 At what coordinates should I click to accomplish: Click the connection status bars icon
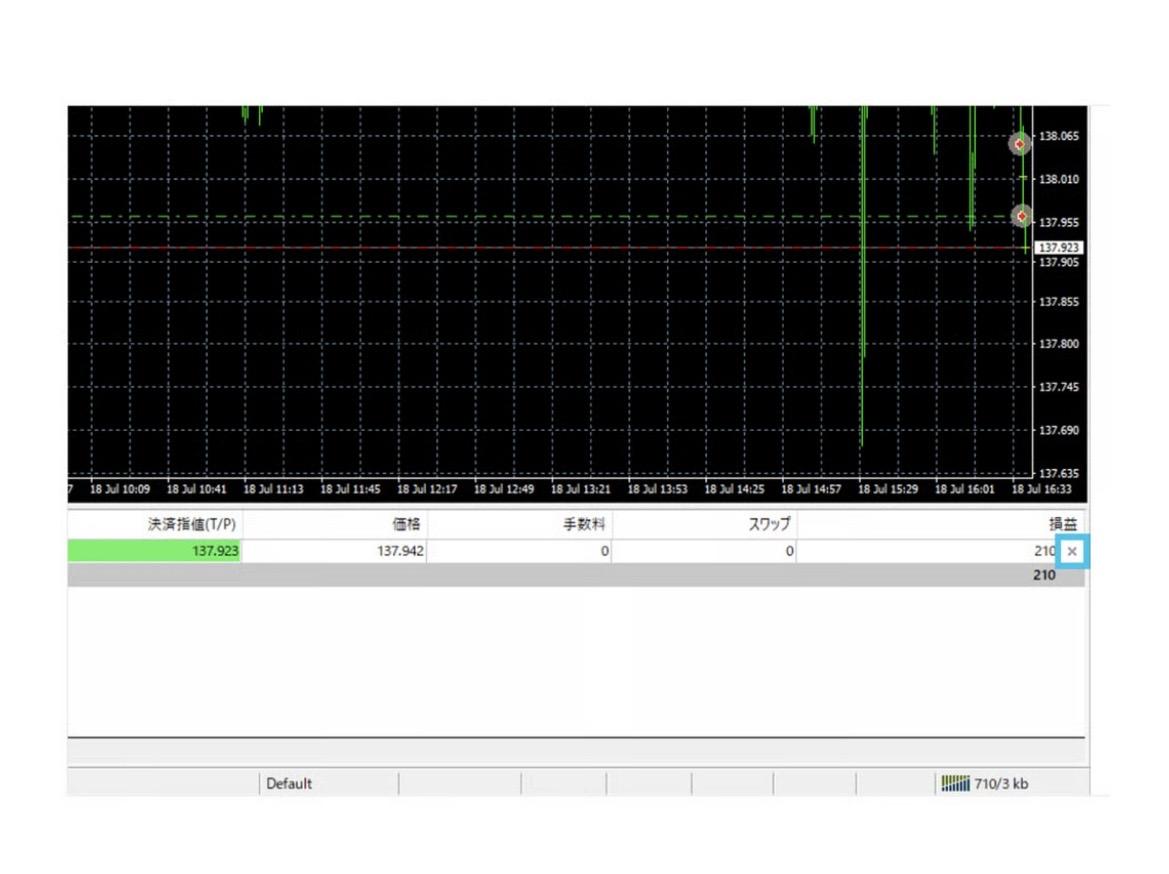pos(955,784)
